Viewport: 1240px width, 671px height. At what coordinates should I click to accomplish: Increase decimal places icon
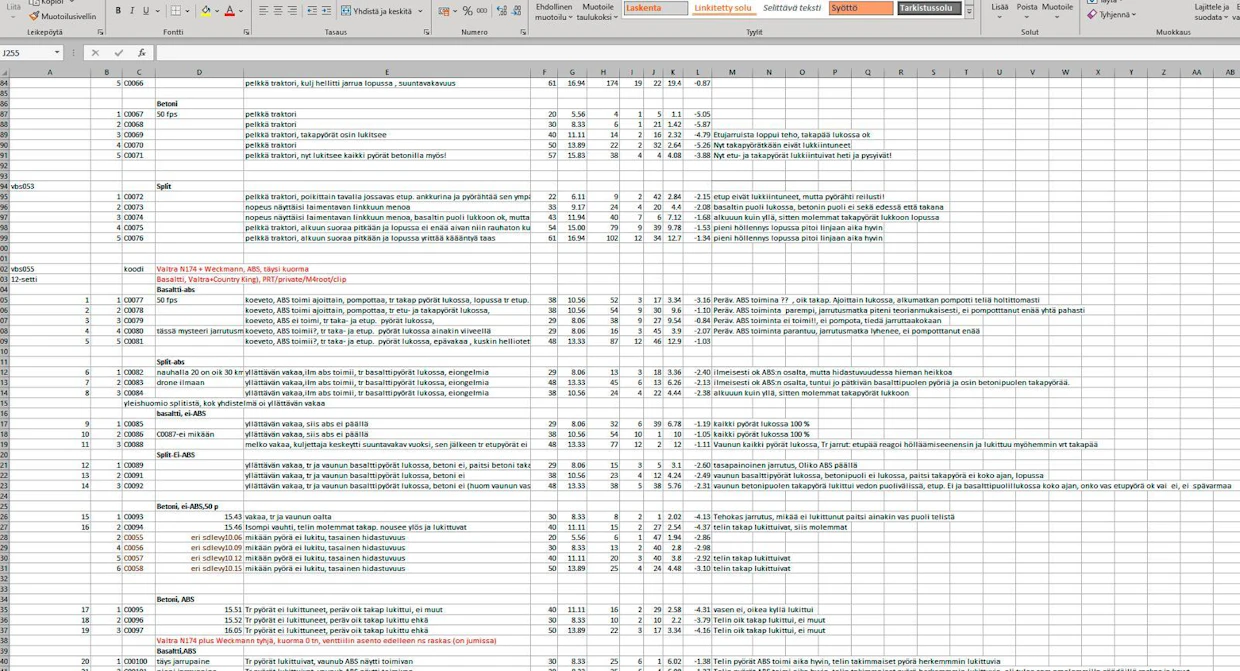tap(502, 11)
